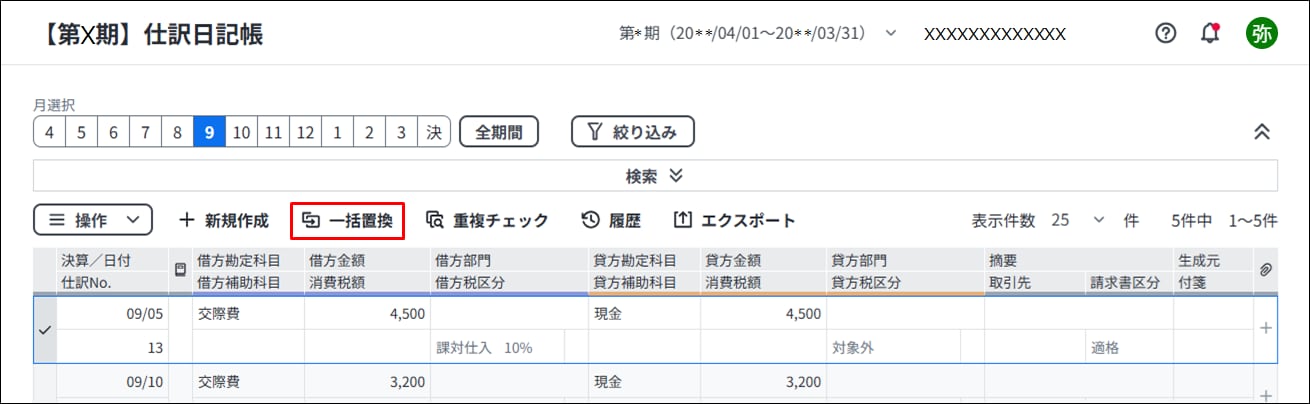Select month 10 tab
Image resolution: width=1310 pixels, height=404 pixels.
tap(241, 131)
